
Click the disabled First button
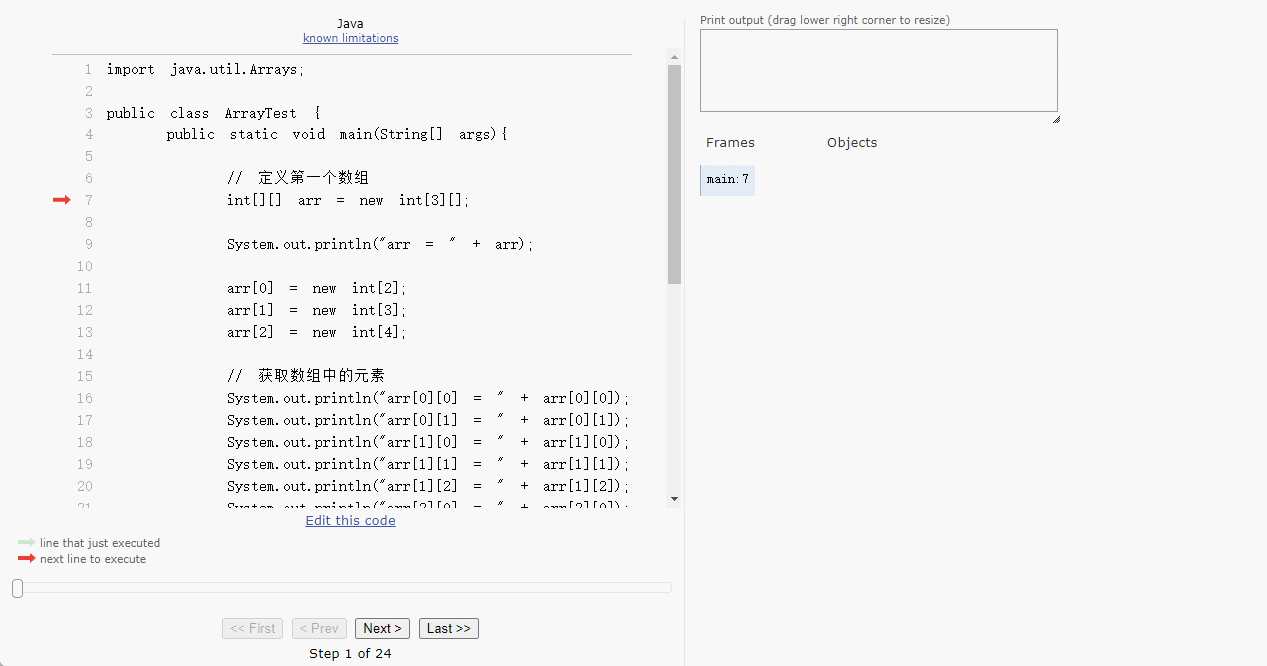[252, 628]
